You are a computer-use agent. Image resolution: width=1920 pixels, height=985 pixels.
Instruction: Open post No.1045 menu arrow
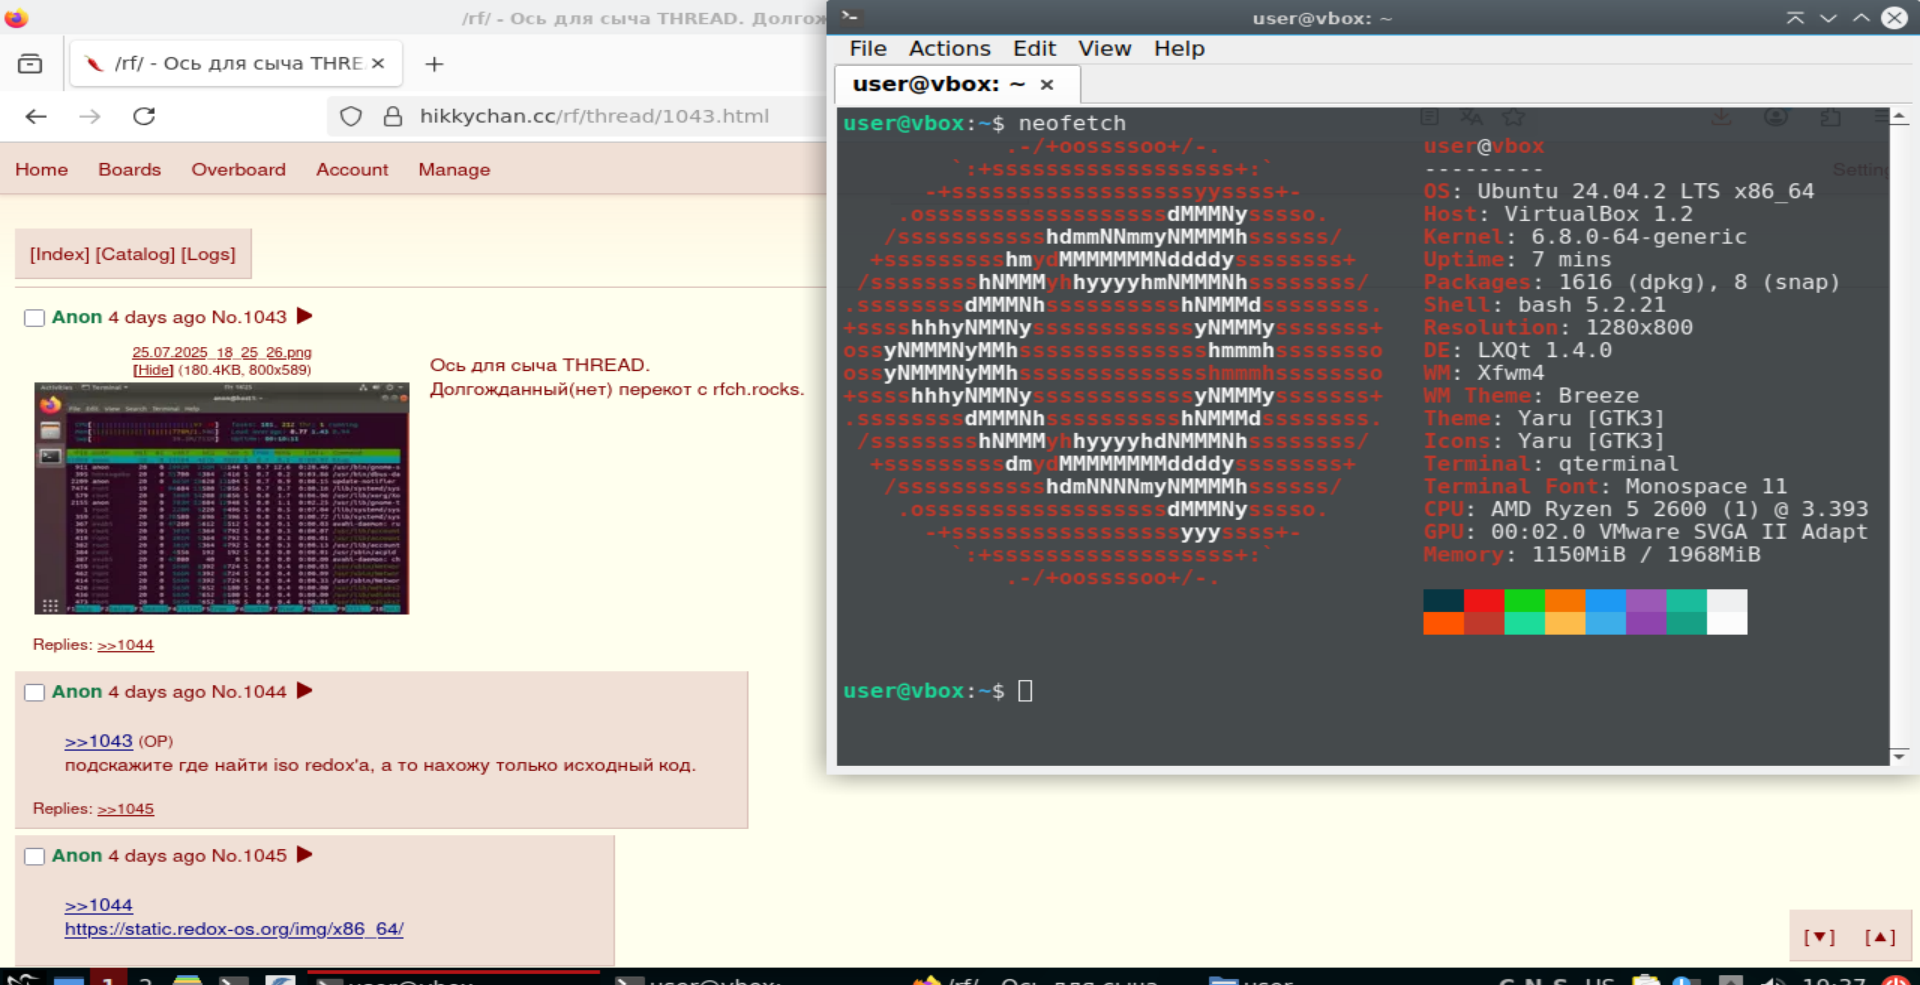coord(305,855)
